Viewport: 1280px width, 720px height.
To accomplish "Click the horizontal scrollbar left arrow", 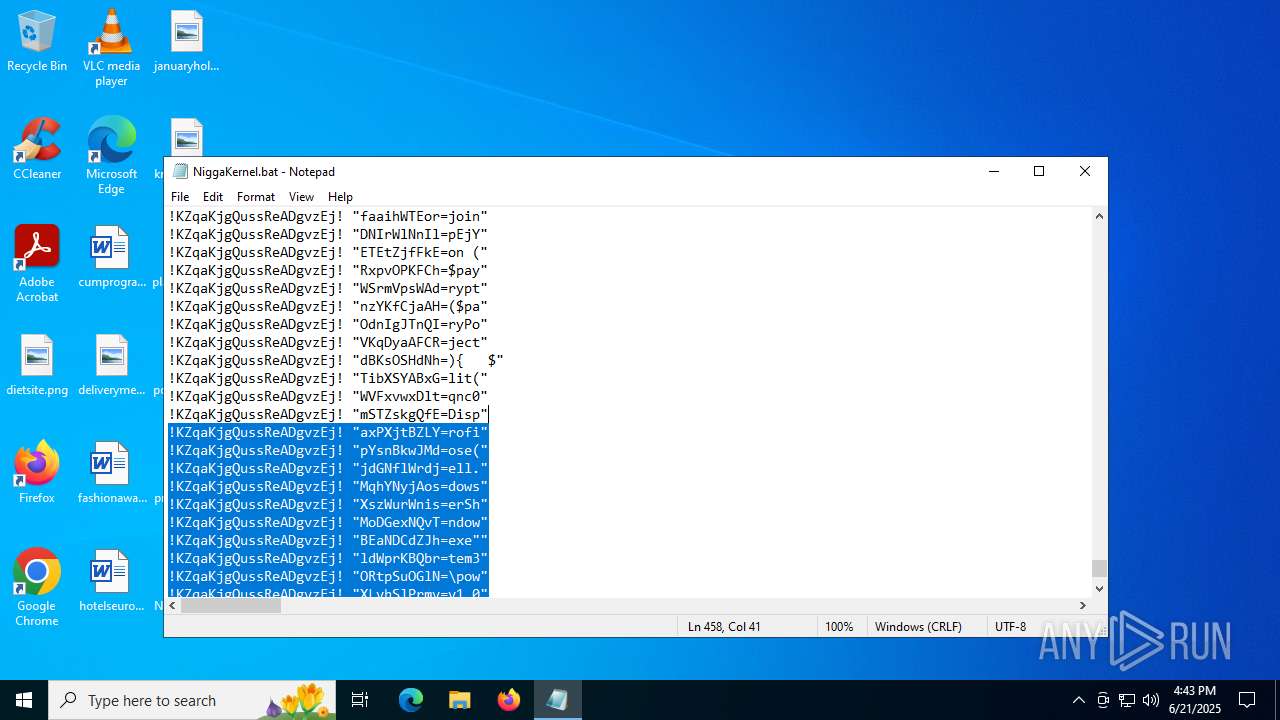I will [173, 605].
